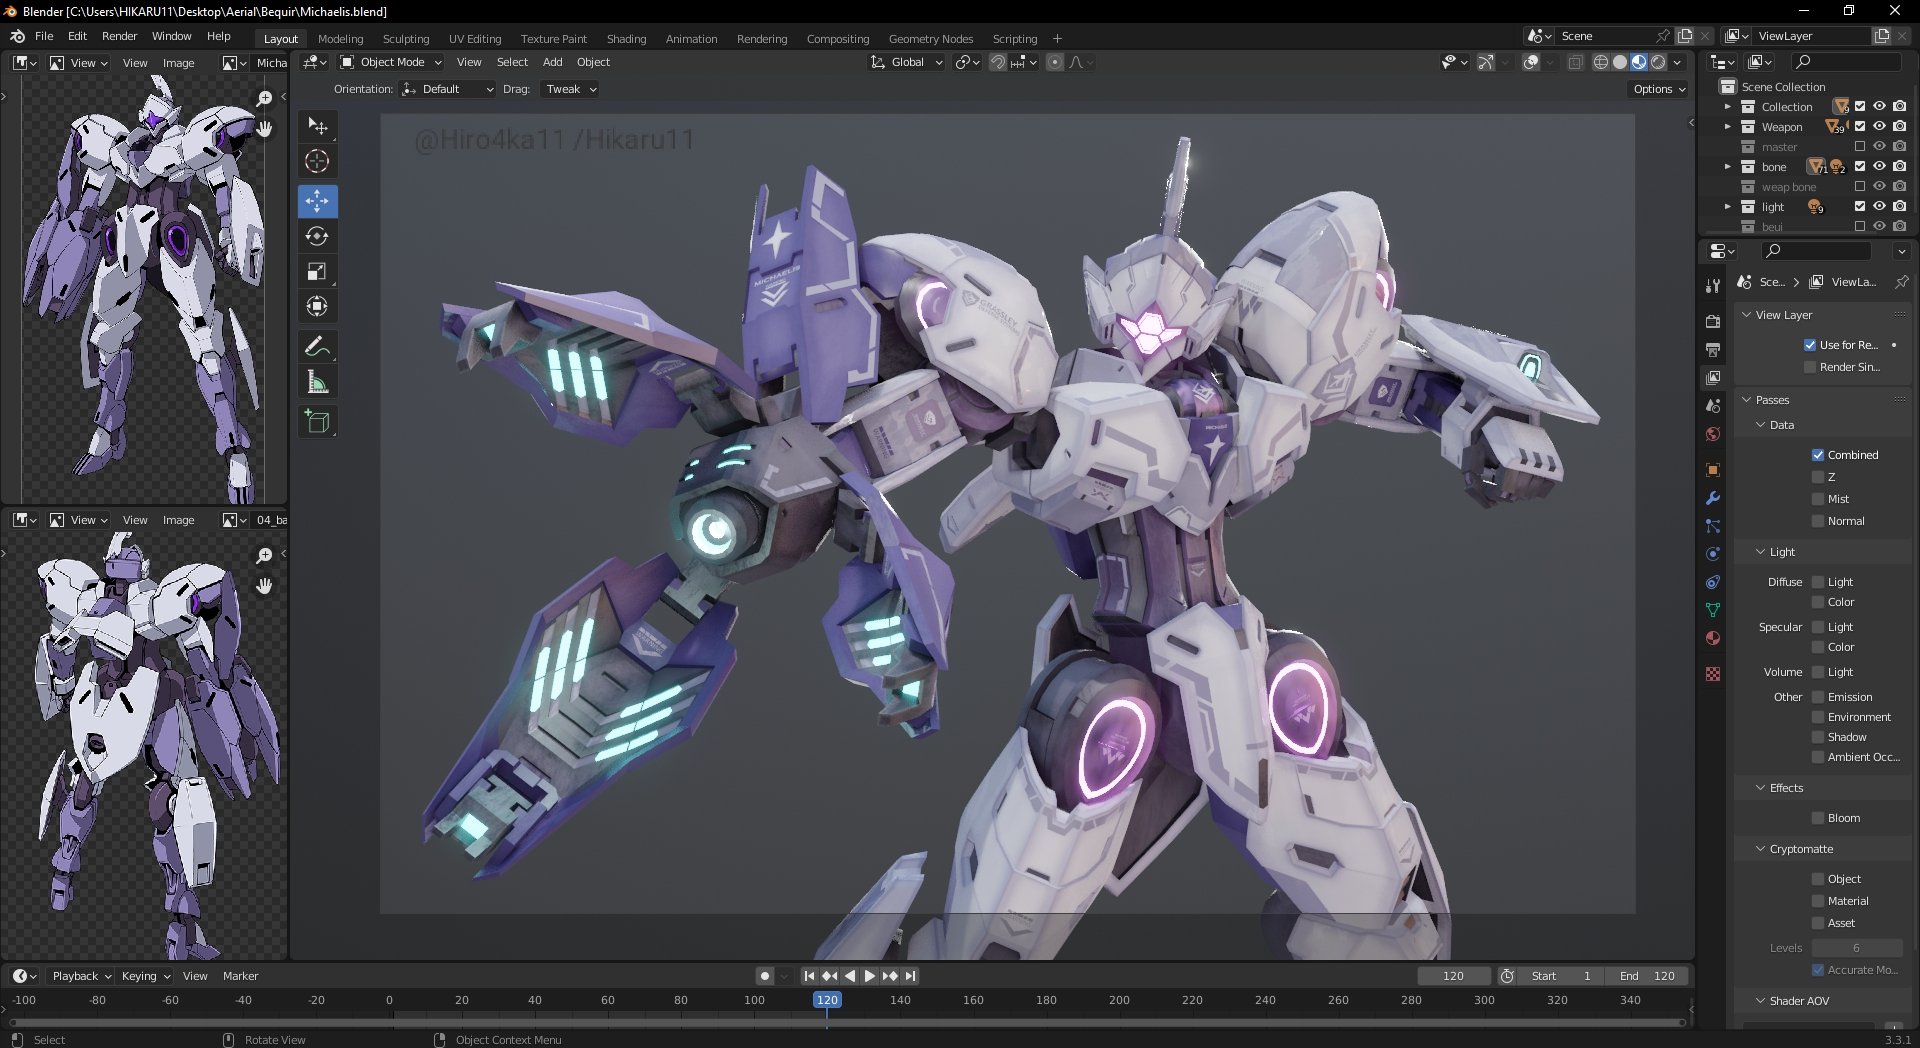Collapse the Cryptomatte section
Viewport: 1920px width, 1048px height.
click(1761, 849)
